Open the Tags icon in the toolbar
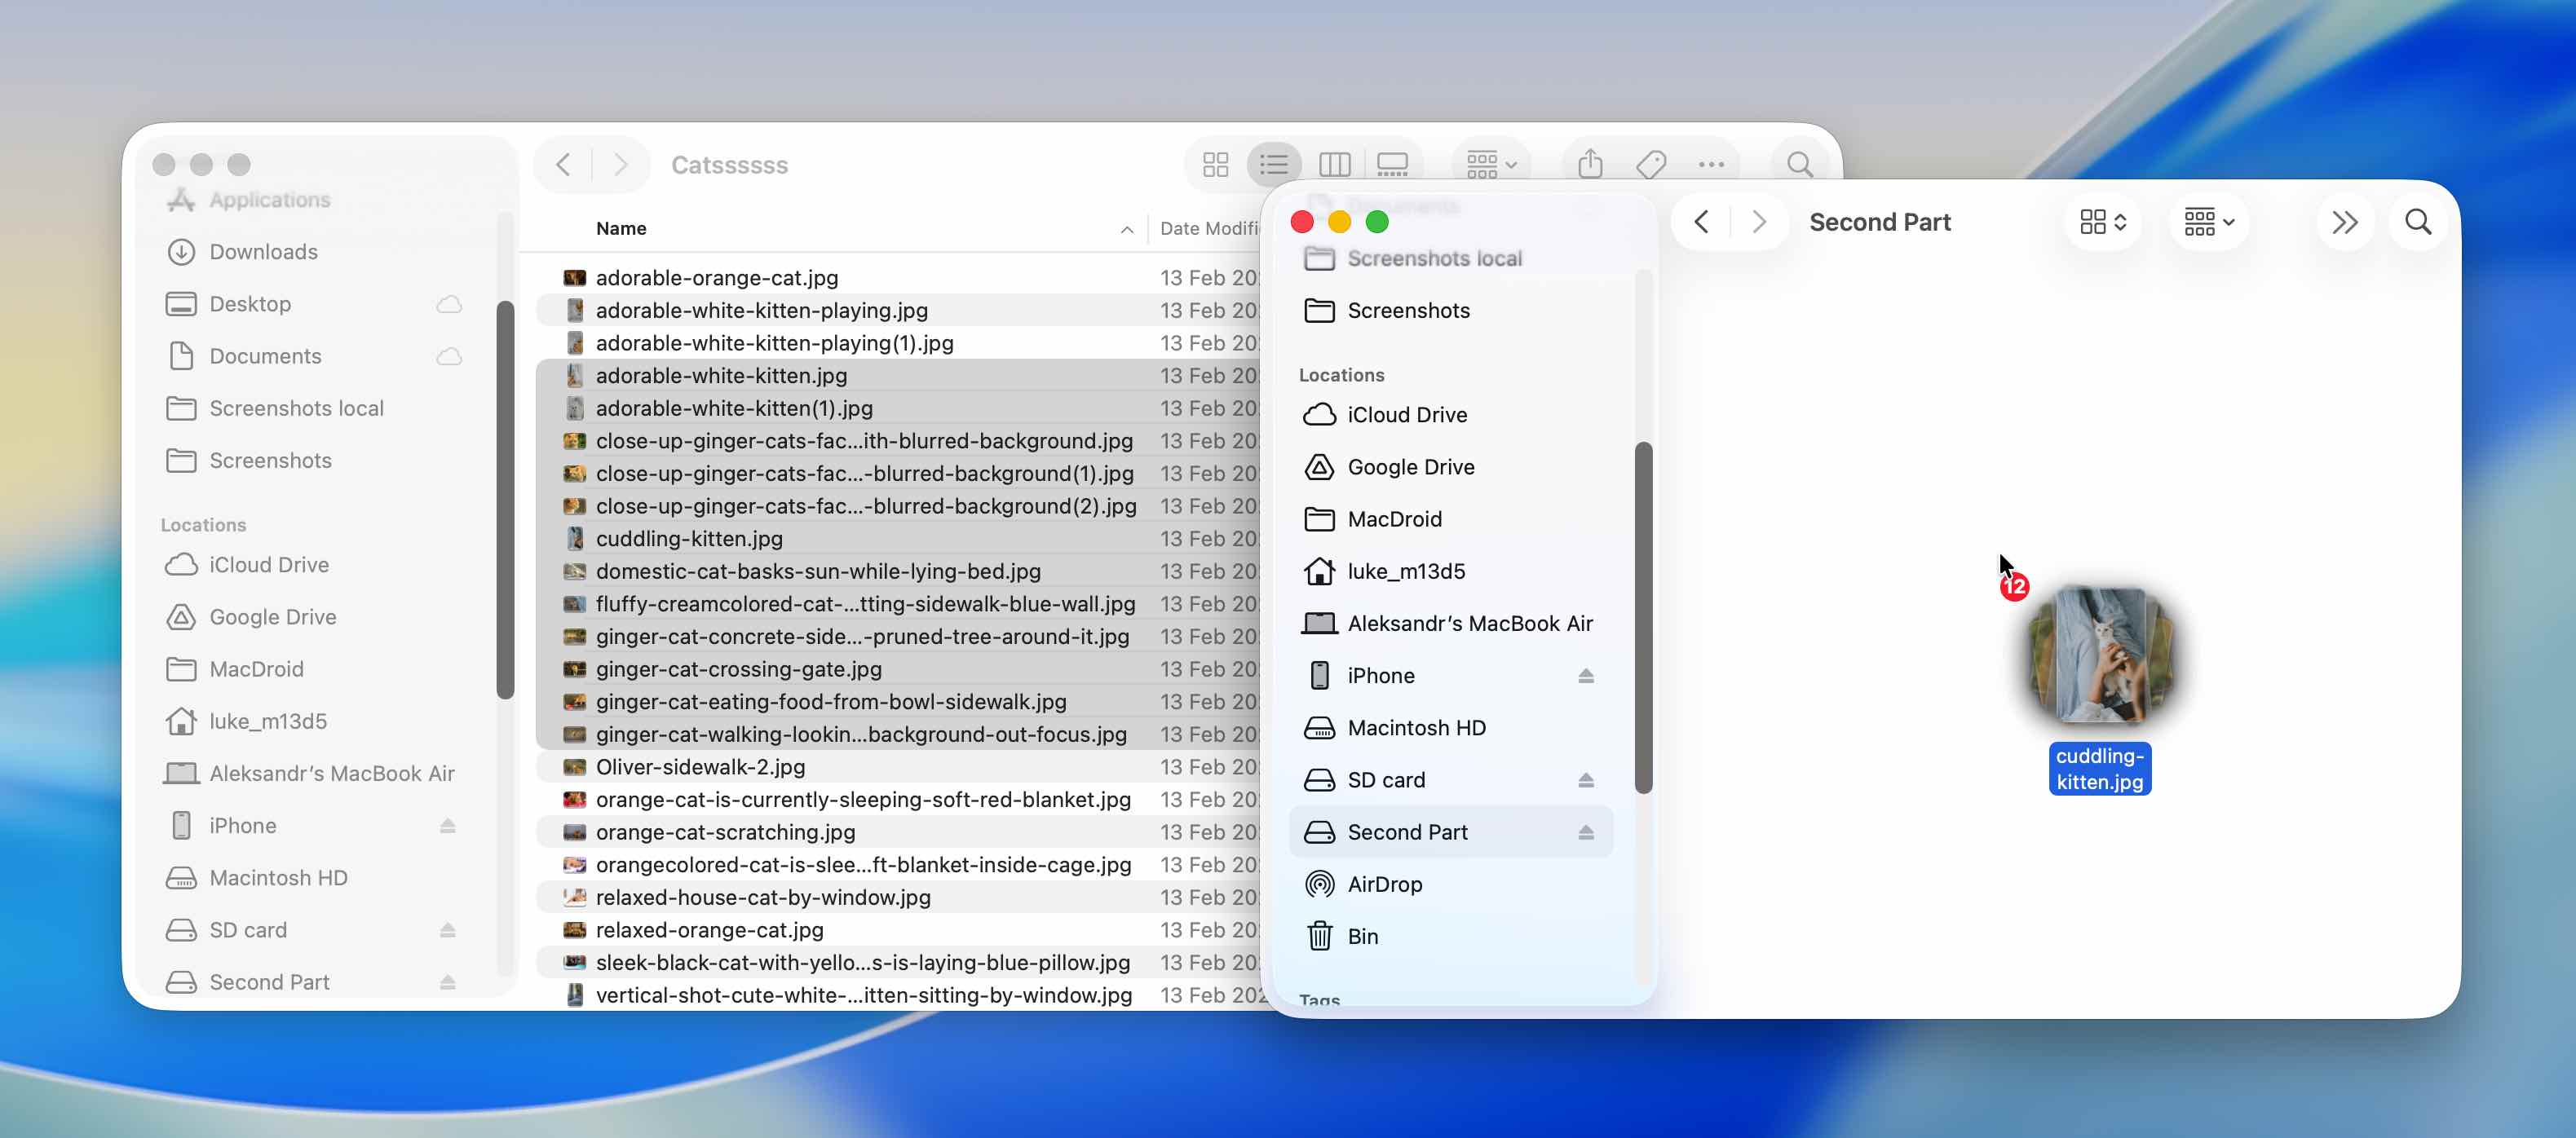 [x=1651, y=164]
